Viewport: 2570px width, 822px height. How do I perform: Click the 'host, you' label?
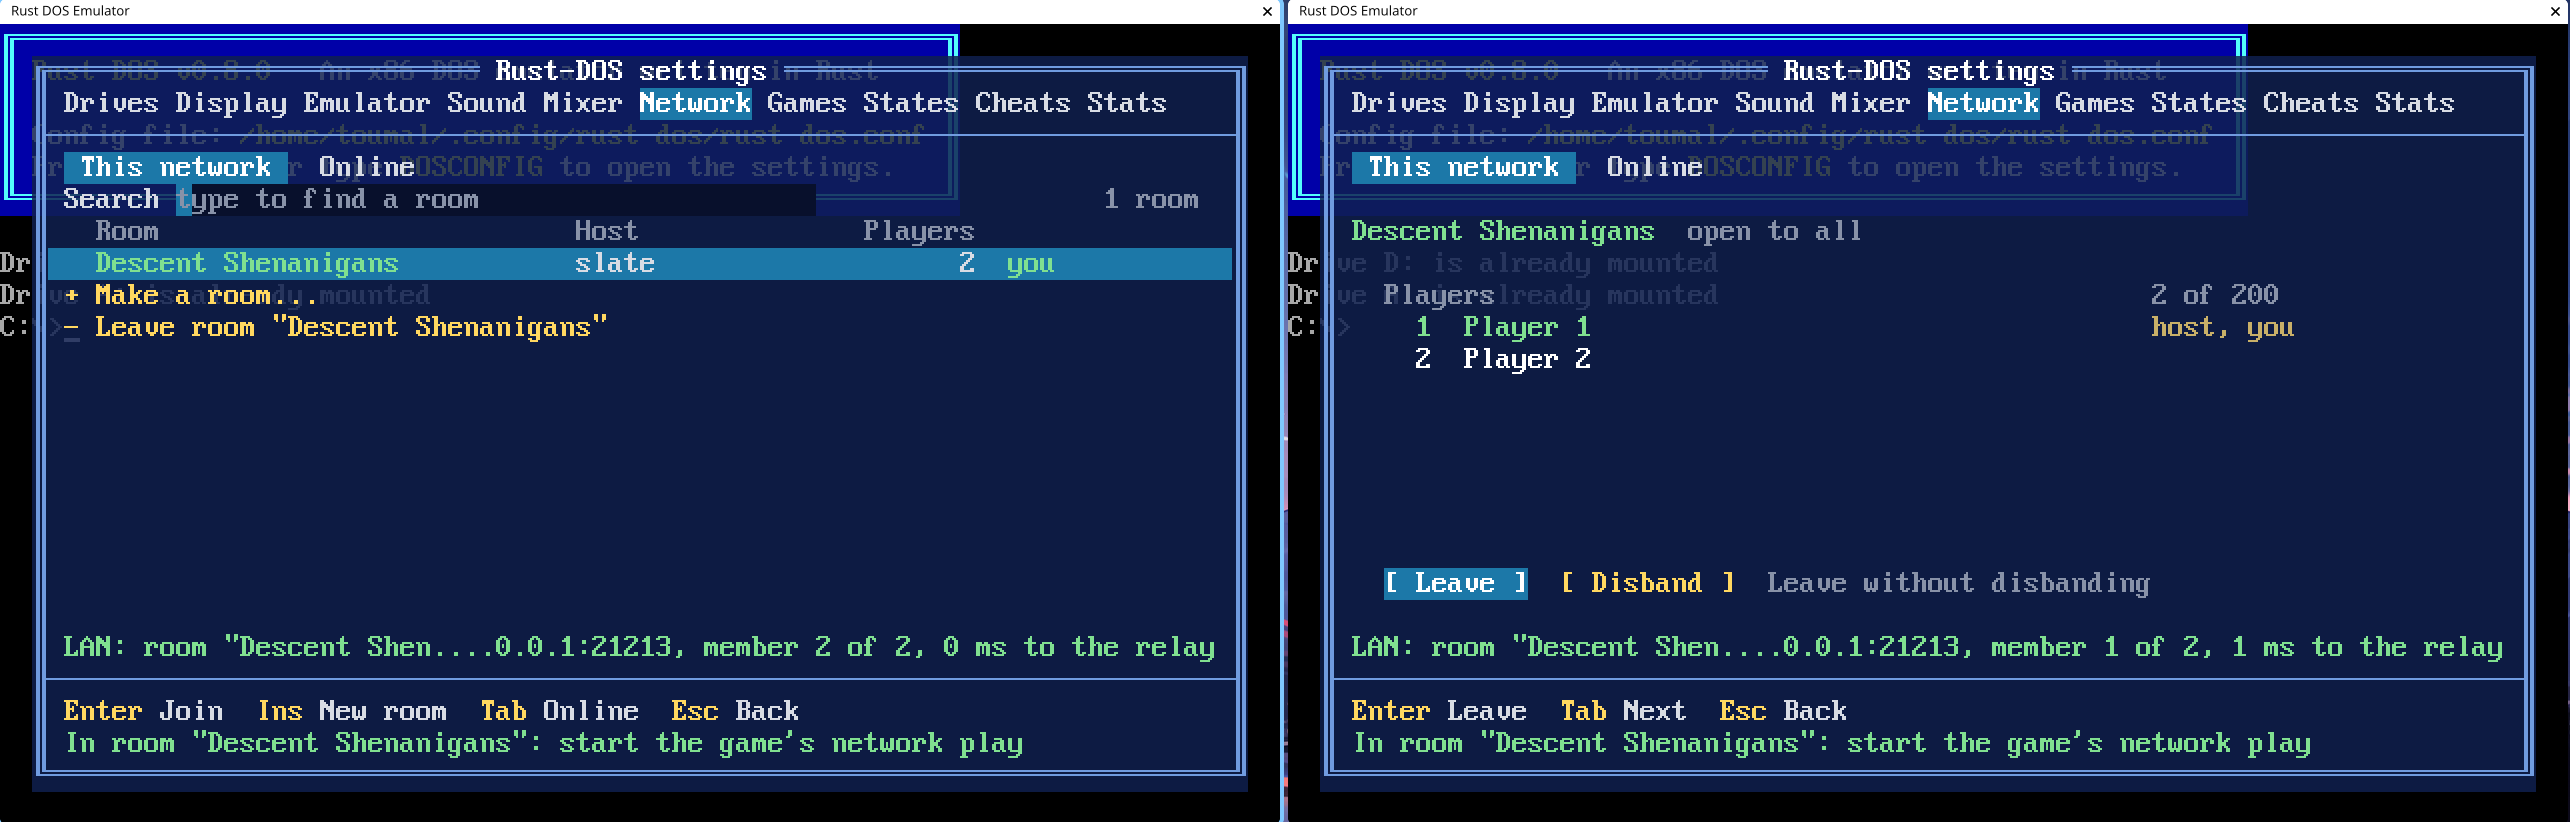click(2223, 327)
